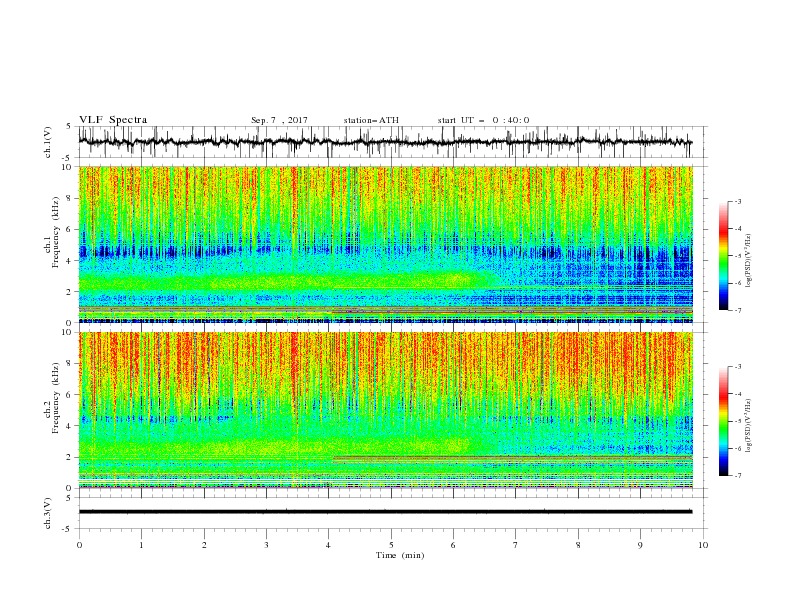Click the ch.1 voltage waveform trace
This screenshot has height=612, width=792.
click(x=385, y=142)
